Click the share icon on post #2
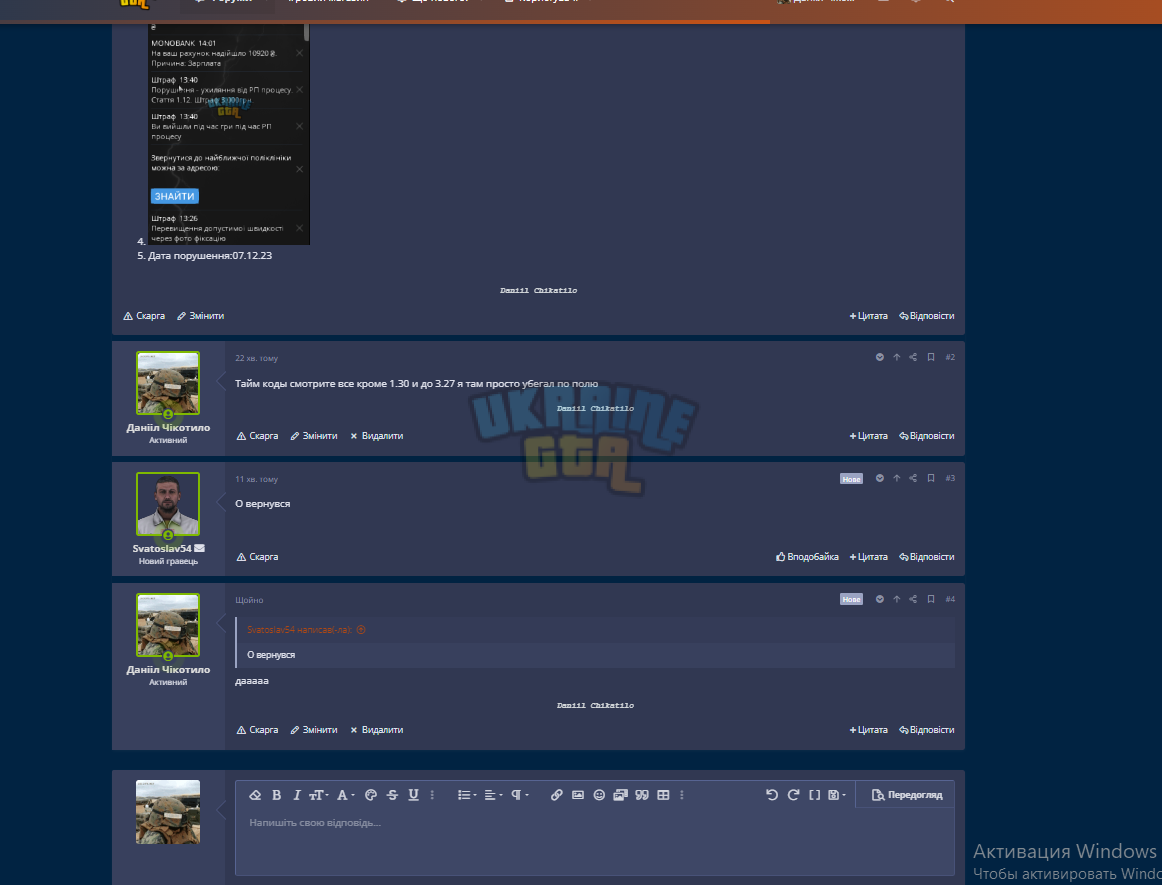Viewport: 1162px width, 885px height. coord(913,357)
